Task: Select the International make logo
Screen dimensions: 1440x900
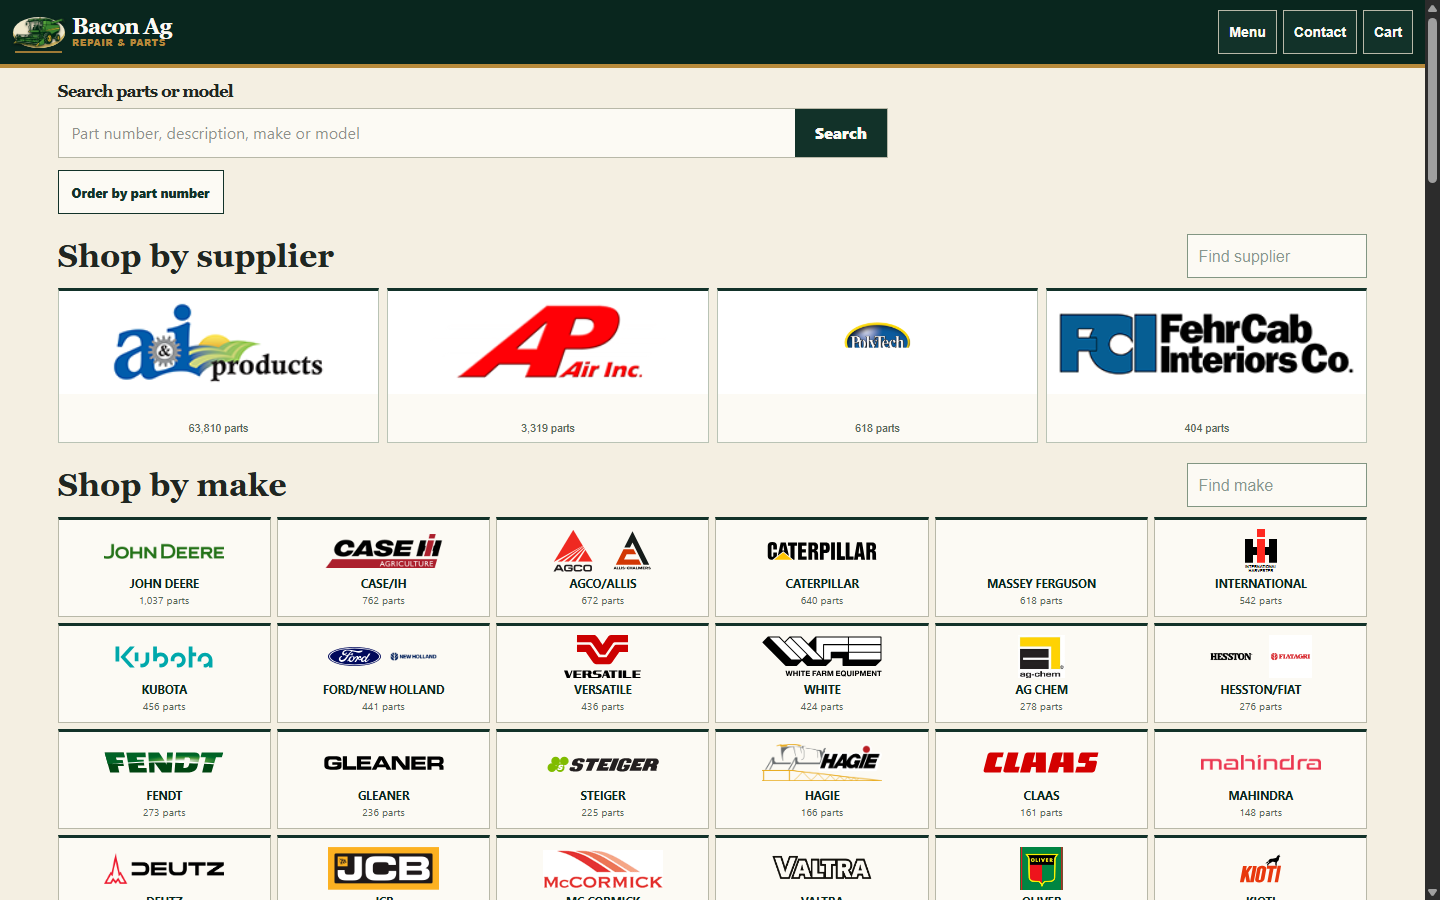Action: pyautogui.click(x=1260, y=551)
